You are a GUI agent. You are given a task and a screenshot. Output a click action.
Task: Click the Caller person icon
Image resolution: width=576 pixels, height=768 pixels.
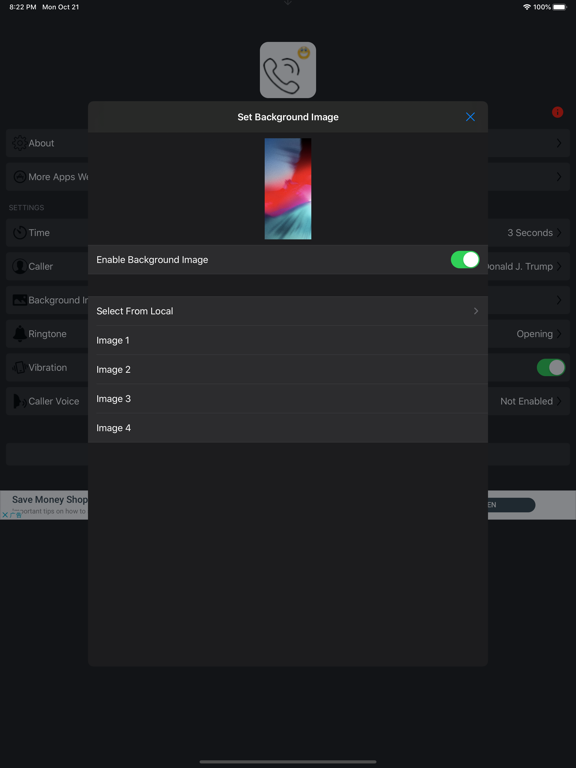(x=20, y=266)
